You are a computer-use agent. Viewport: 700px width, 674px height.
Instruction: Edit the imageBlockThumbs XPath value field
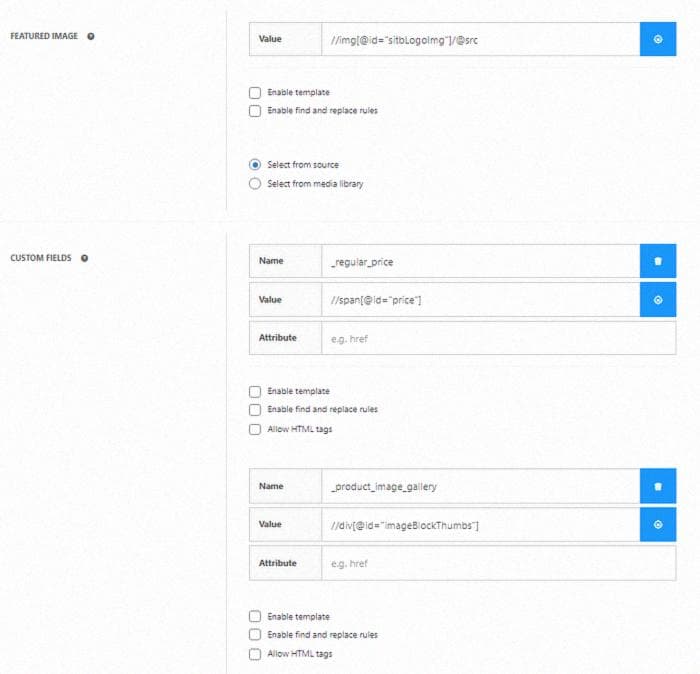pos(480,524)
